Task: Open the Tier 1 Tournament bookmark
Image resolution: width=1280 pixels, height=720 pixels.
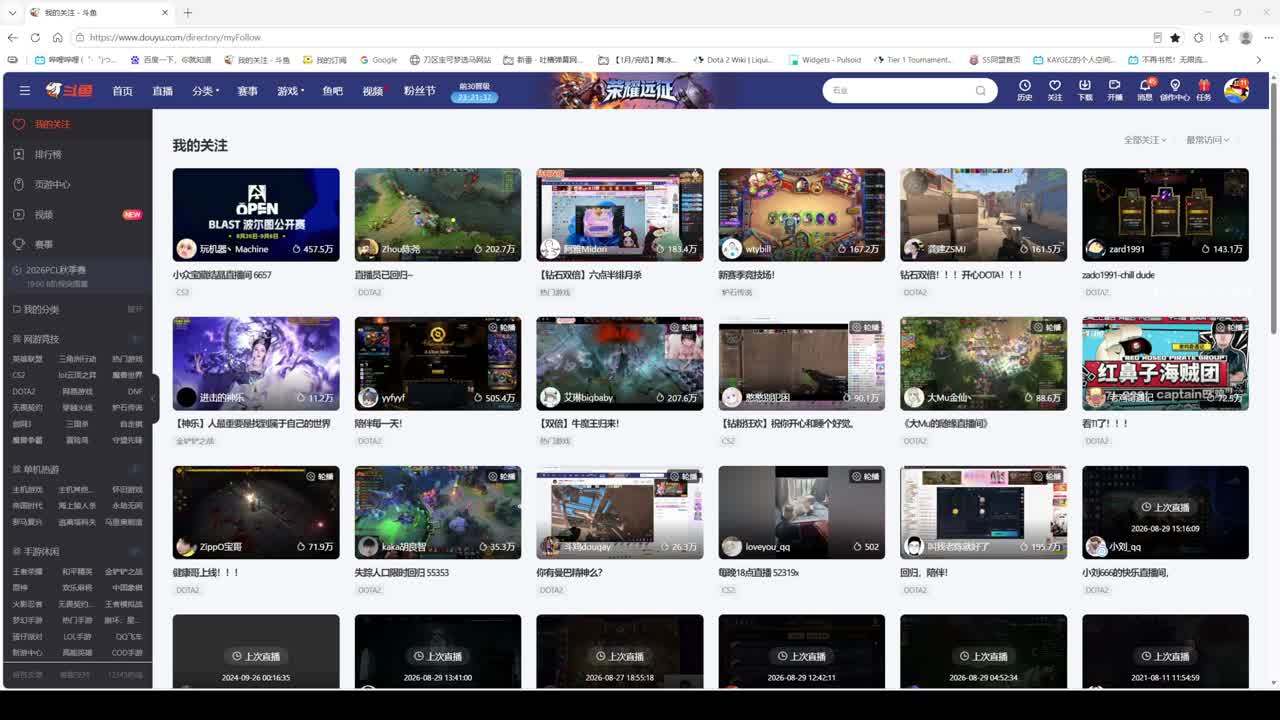Action: coord(912,60)
